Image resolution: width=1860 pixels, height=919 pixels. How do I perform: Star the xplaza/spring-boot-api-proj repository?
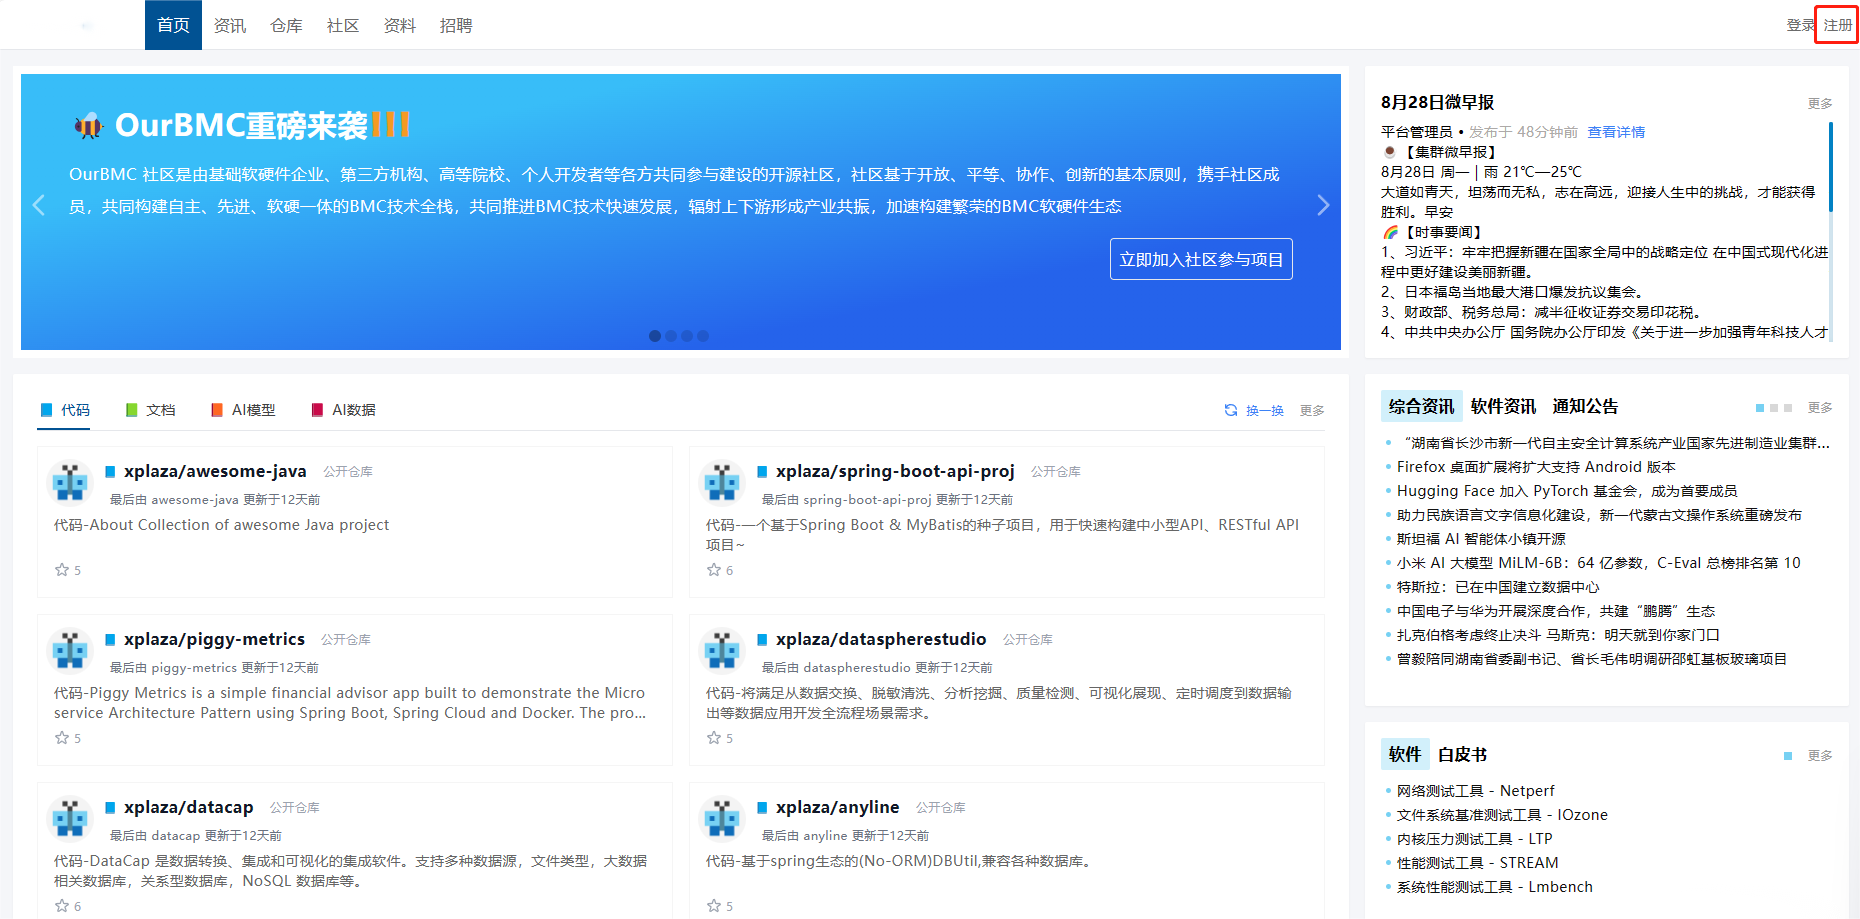tap(714, 570)
